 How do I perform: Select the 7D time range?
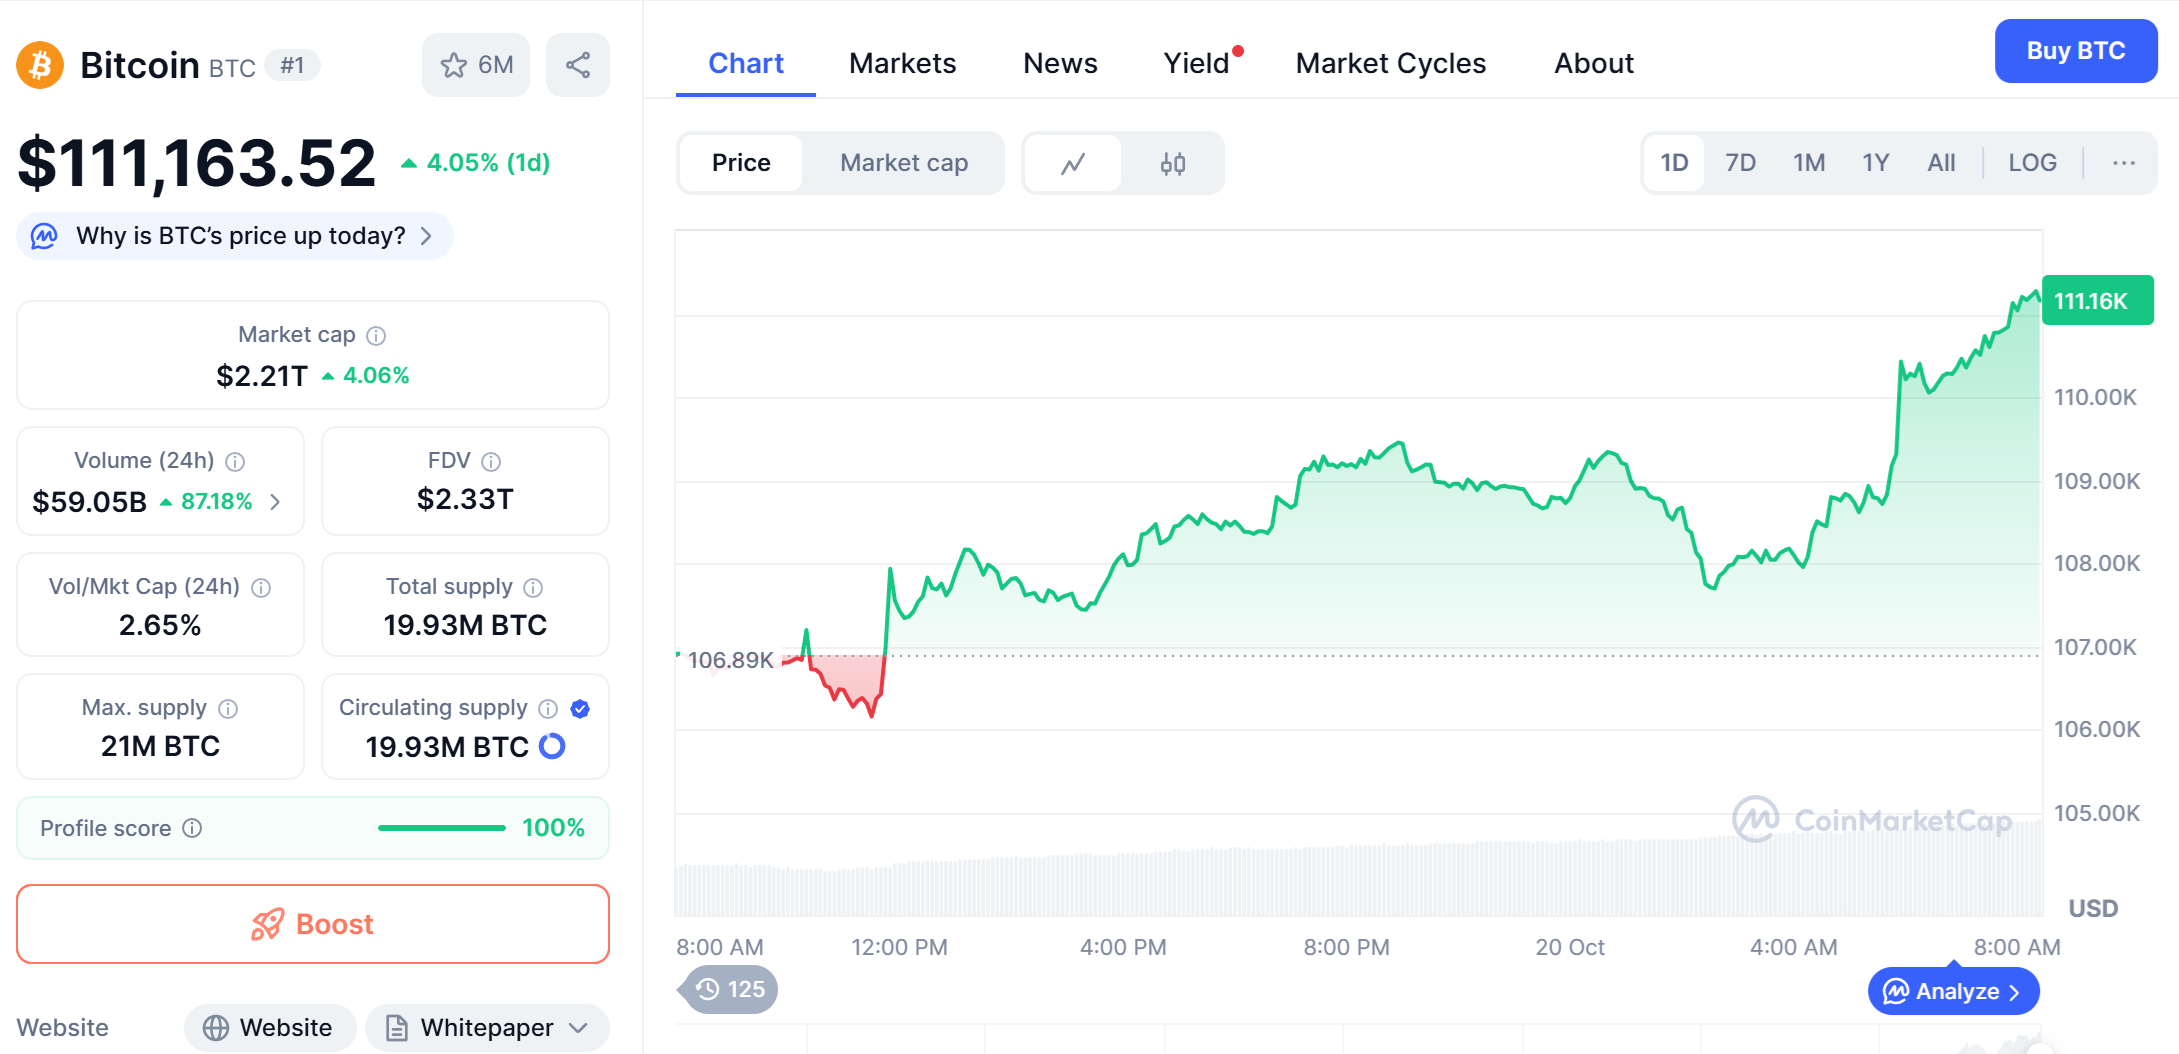point(1740,163)
